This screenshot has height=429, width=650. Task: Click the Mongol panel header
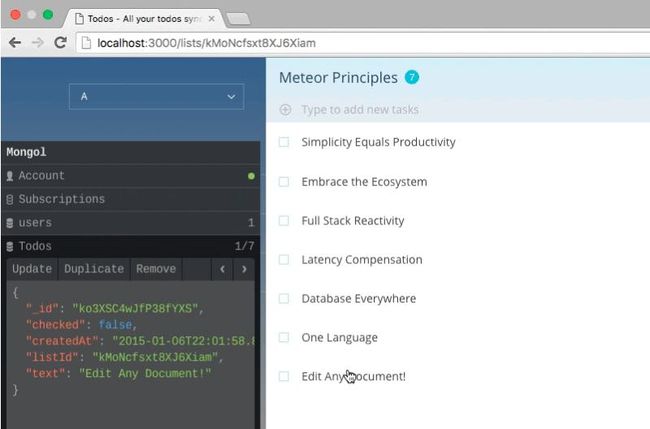[x=131, y=152]
